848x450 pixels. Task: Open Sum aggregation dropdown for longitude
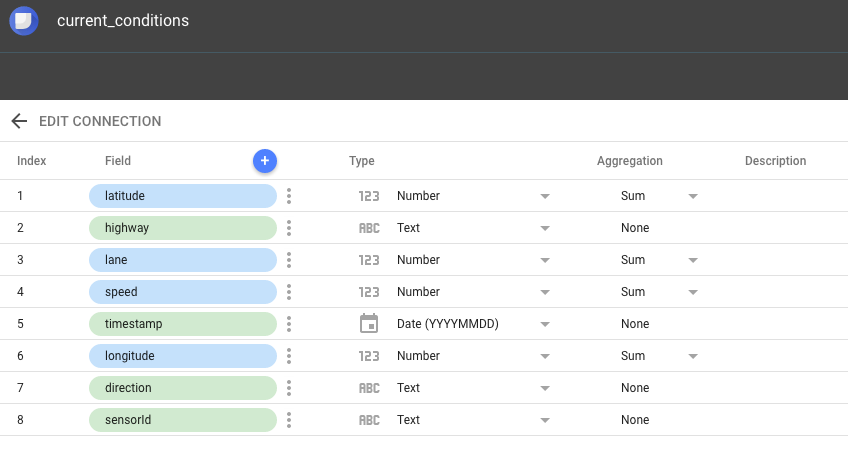[693, 356]
